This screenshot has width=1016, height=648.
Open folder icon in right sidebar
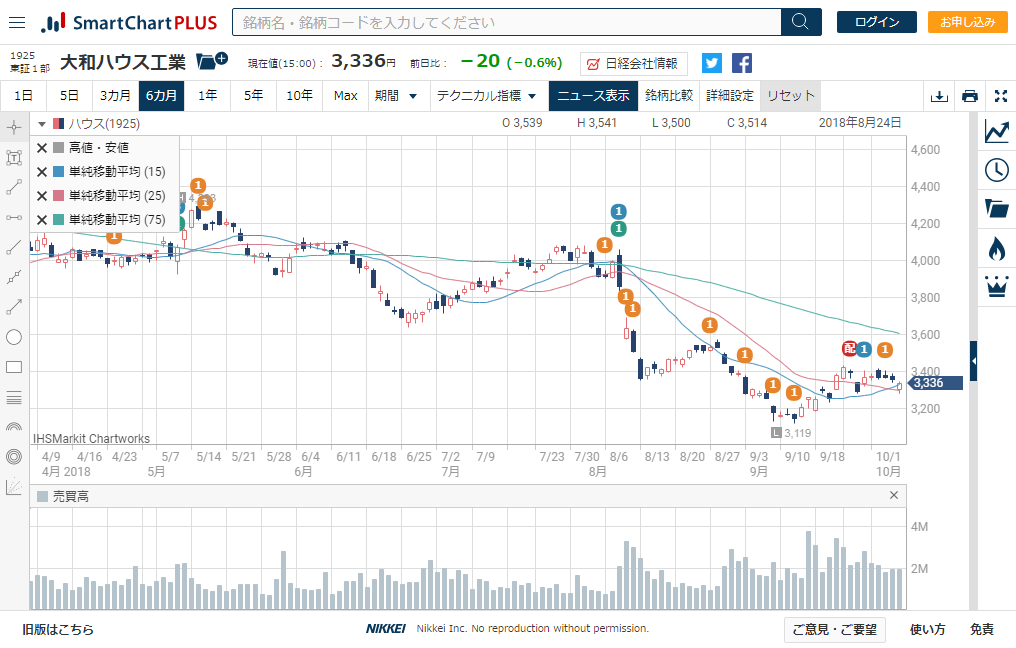997,209
